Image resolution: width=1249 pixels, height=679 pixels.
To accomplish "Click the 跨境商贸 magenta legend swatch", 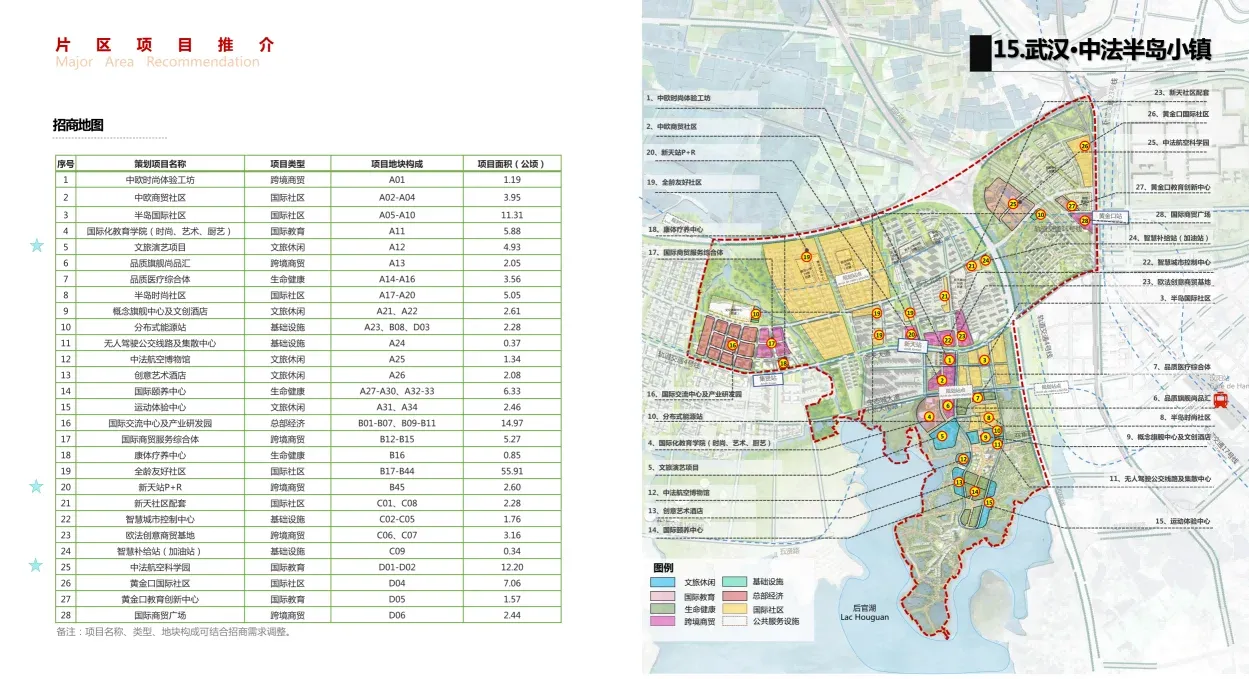I will point(663,621).
